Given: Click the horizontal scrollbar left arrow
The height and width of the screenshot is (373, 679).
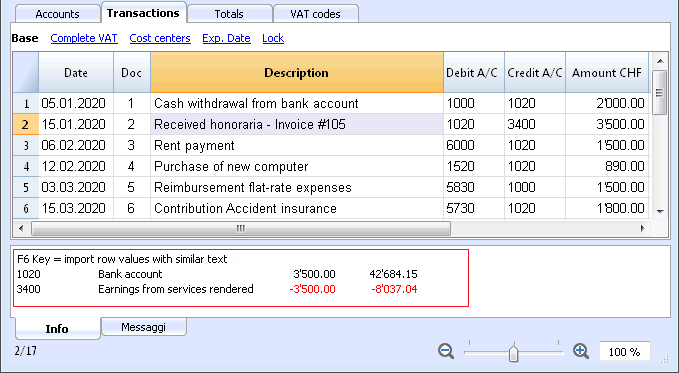Looking at the screenshot, I should (22, 228).
